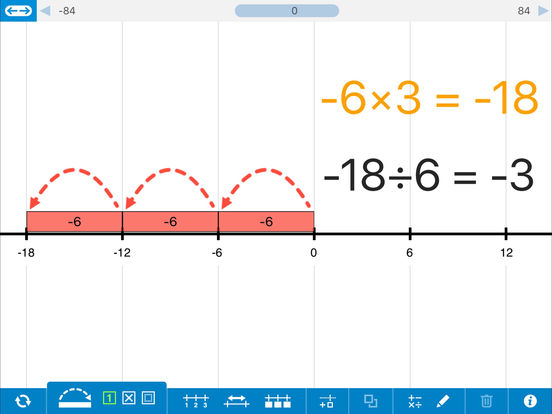Select the orange equation -6×3 = -18
Screen dimensions: 552x414
[x=429, y=98]
